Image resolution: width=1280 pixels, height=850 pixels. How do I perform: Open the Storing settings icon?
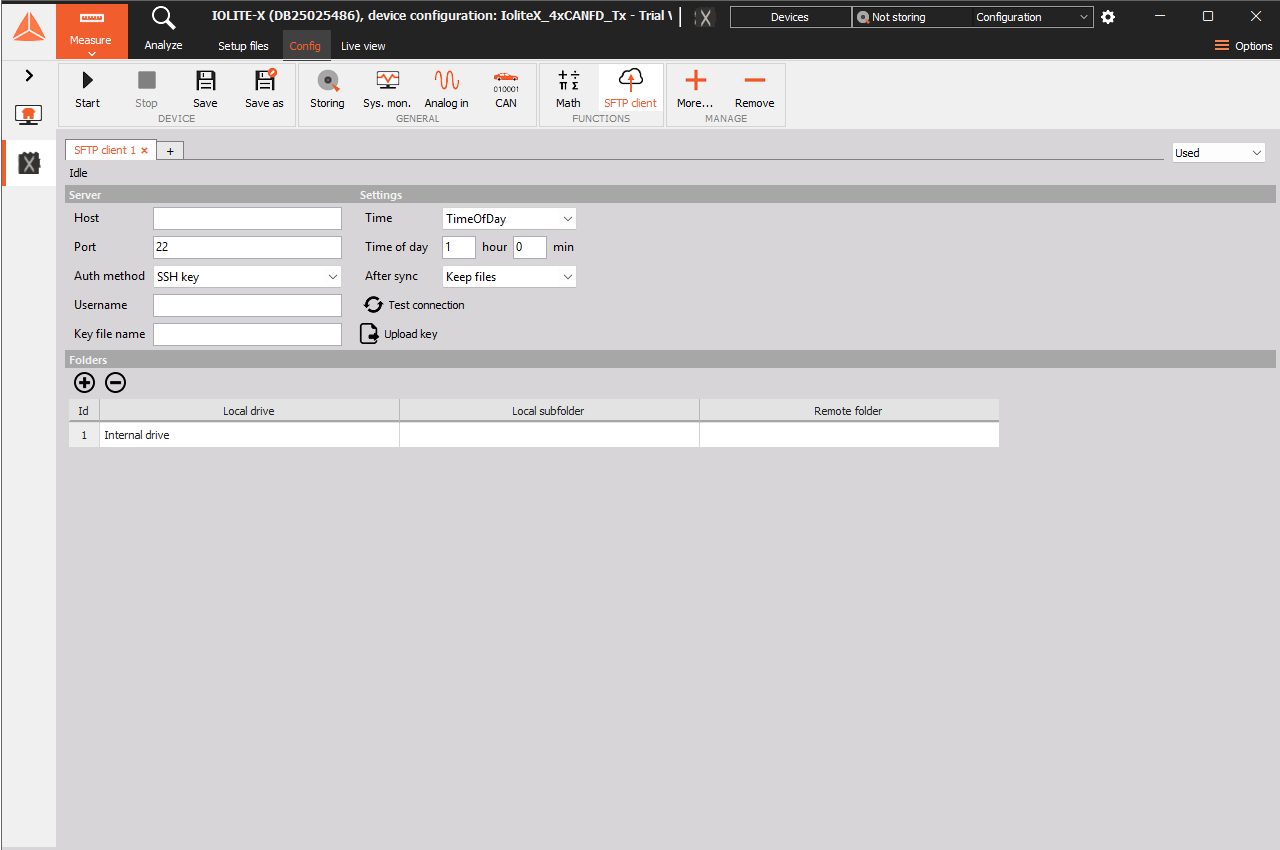[327, 81]
